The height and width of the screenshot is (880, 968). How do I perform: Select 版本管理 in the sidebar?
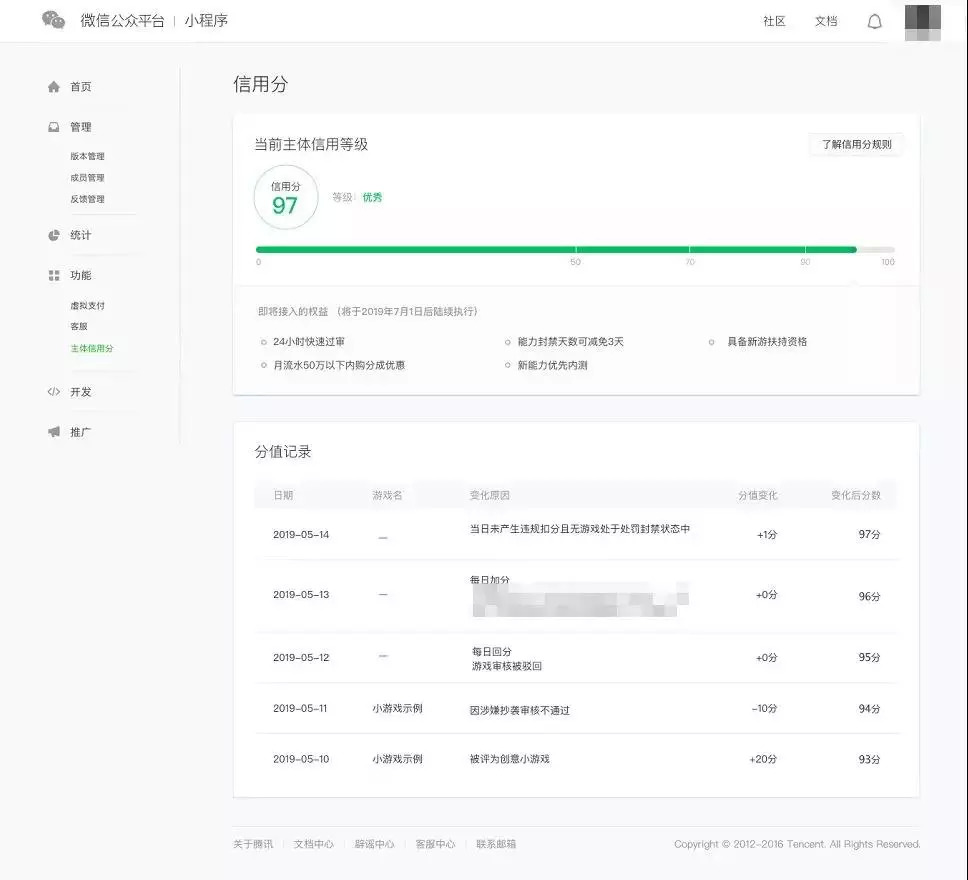click(87, 156)
